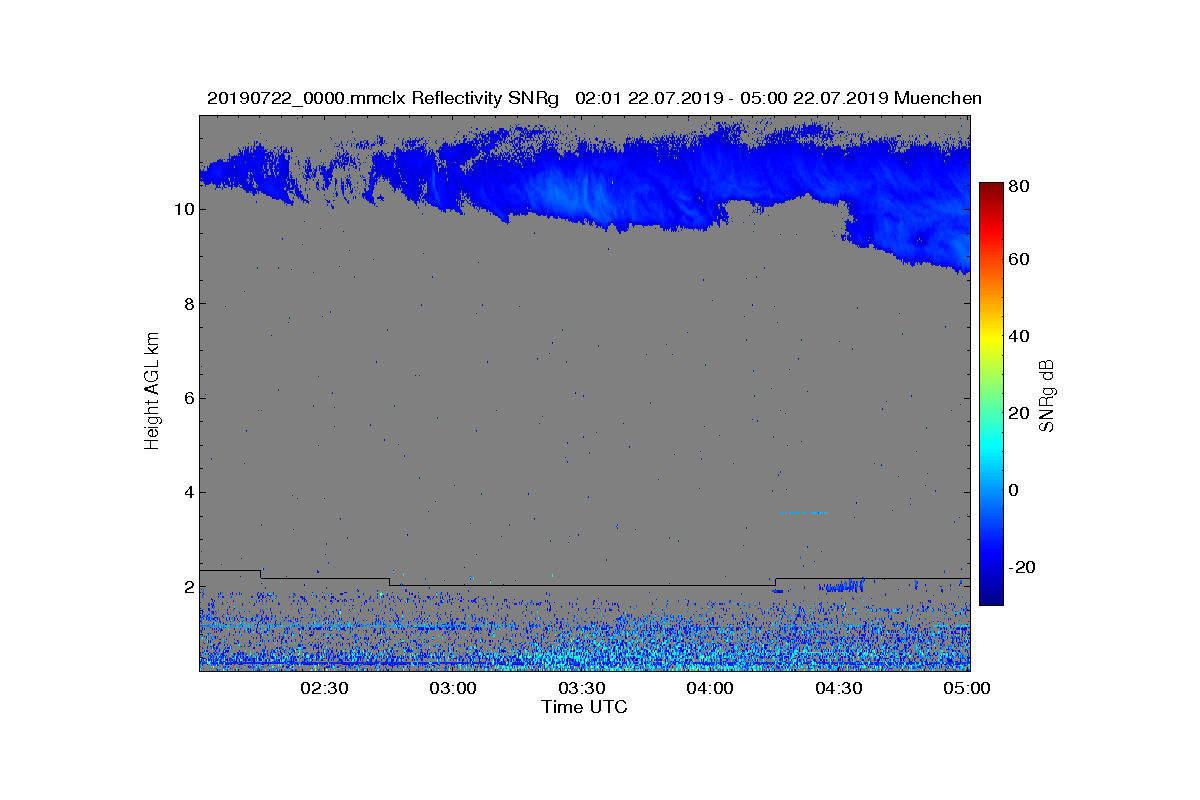Click the dark red top of colorbar
The image size is (1200, 800).
[x=991, y=190]
